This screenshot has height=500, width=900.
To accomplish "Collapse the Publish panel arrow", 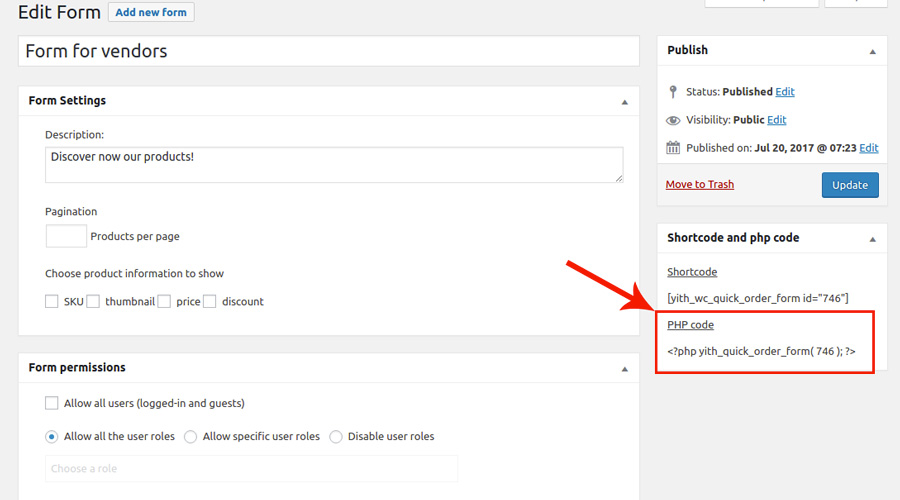I will point(872,52).
